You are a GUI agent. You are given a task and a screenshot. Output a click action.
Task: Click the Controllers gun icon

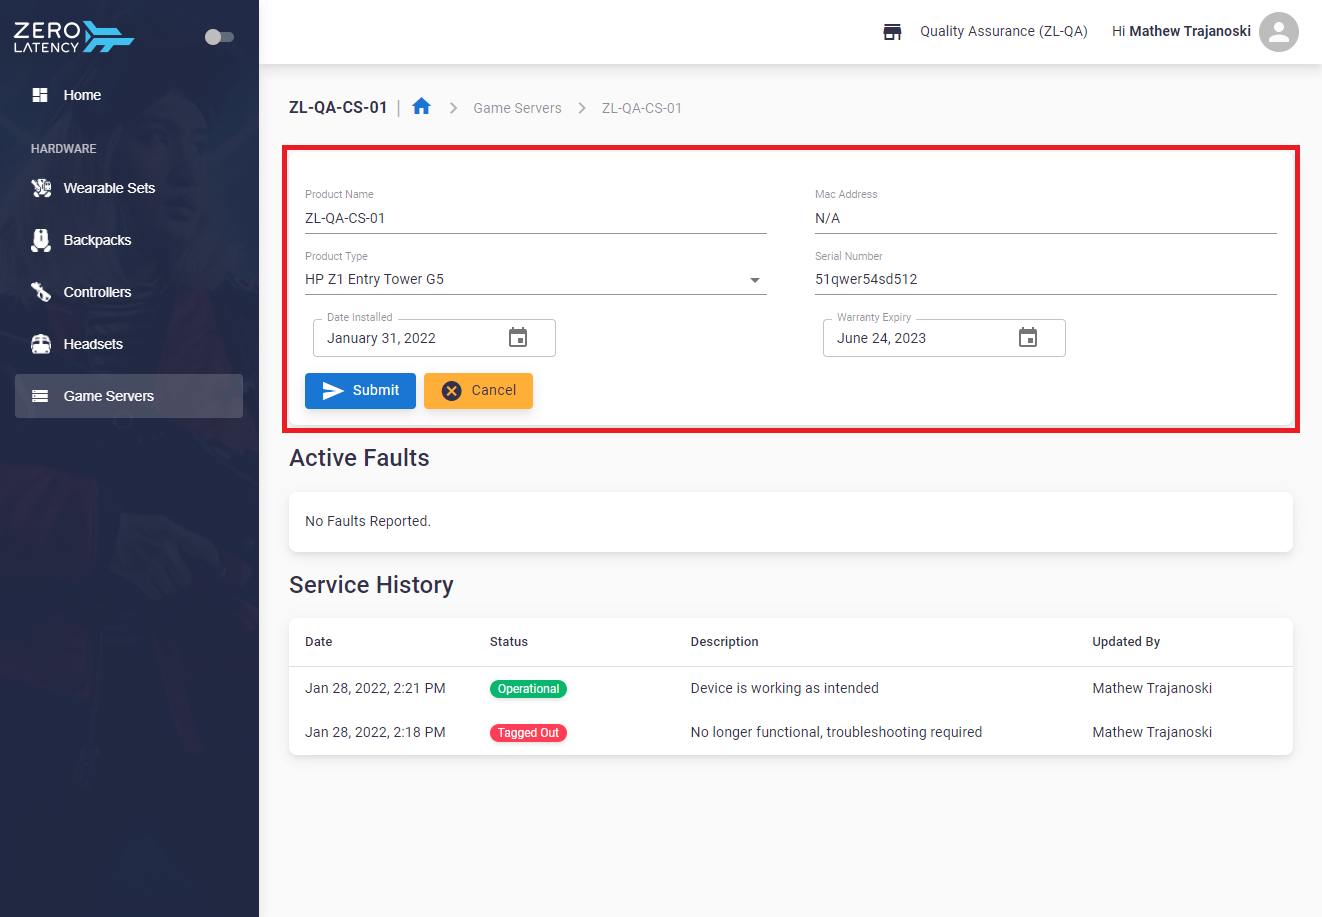(x=41, y=292)
